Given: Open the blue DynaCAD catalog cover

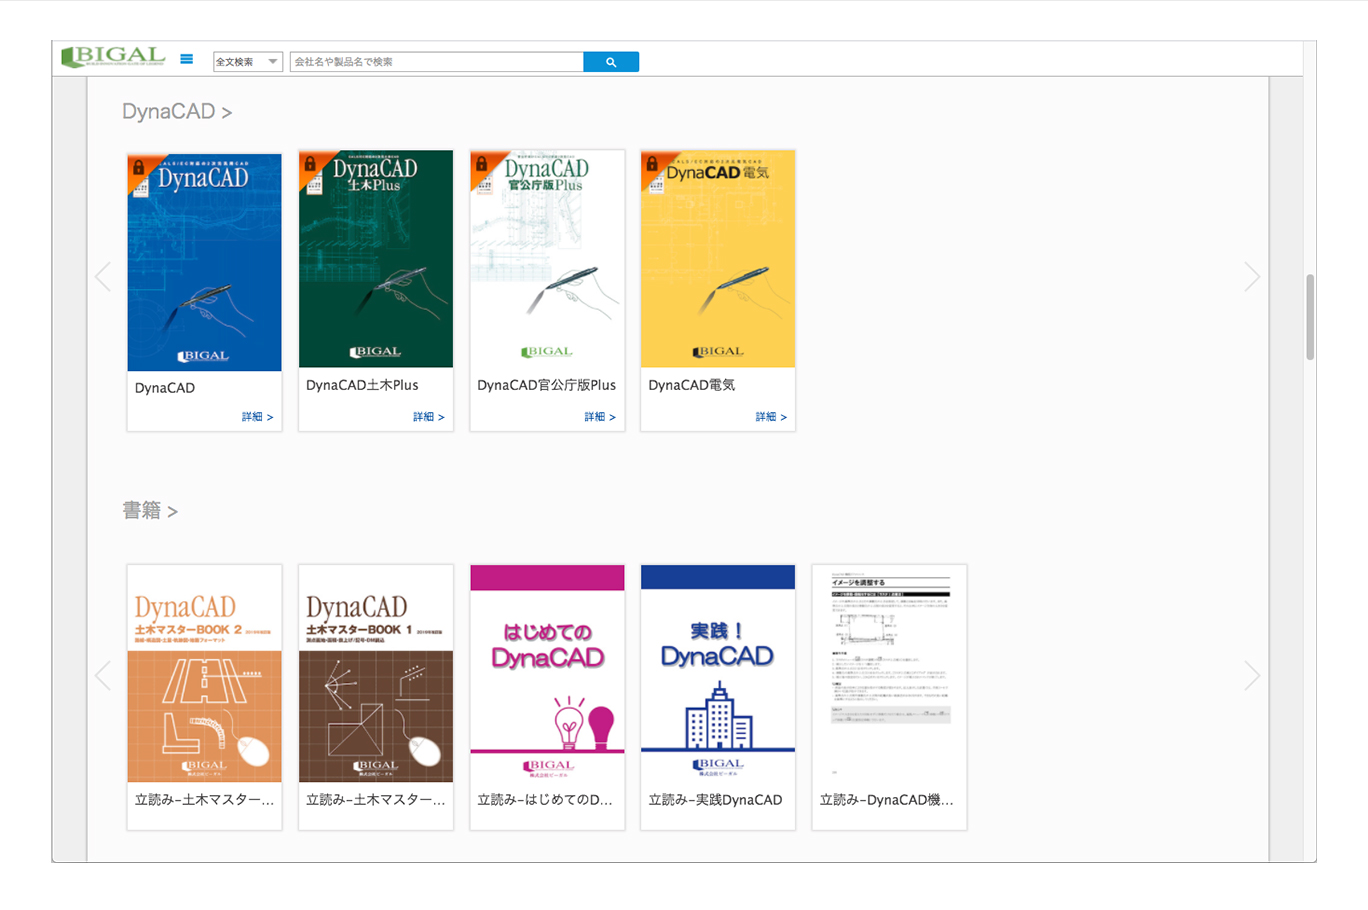Looking at the screenshot, I should coord(204,262).
